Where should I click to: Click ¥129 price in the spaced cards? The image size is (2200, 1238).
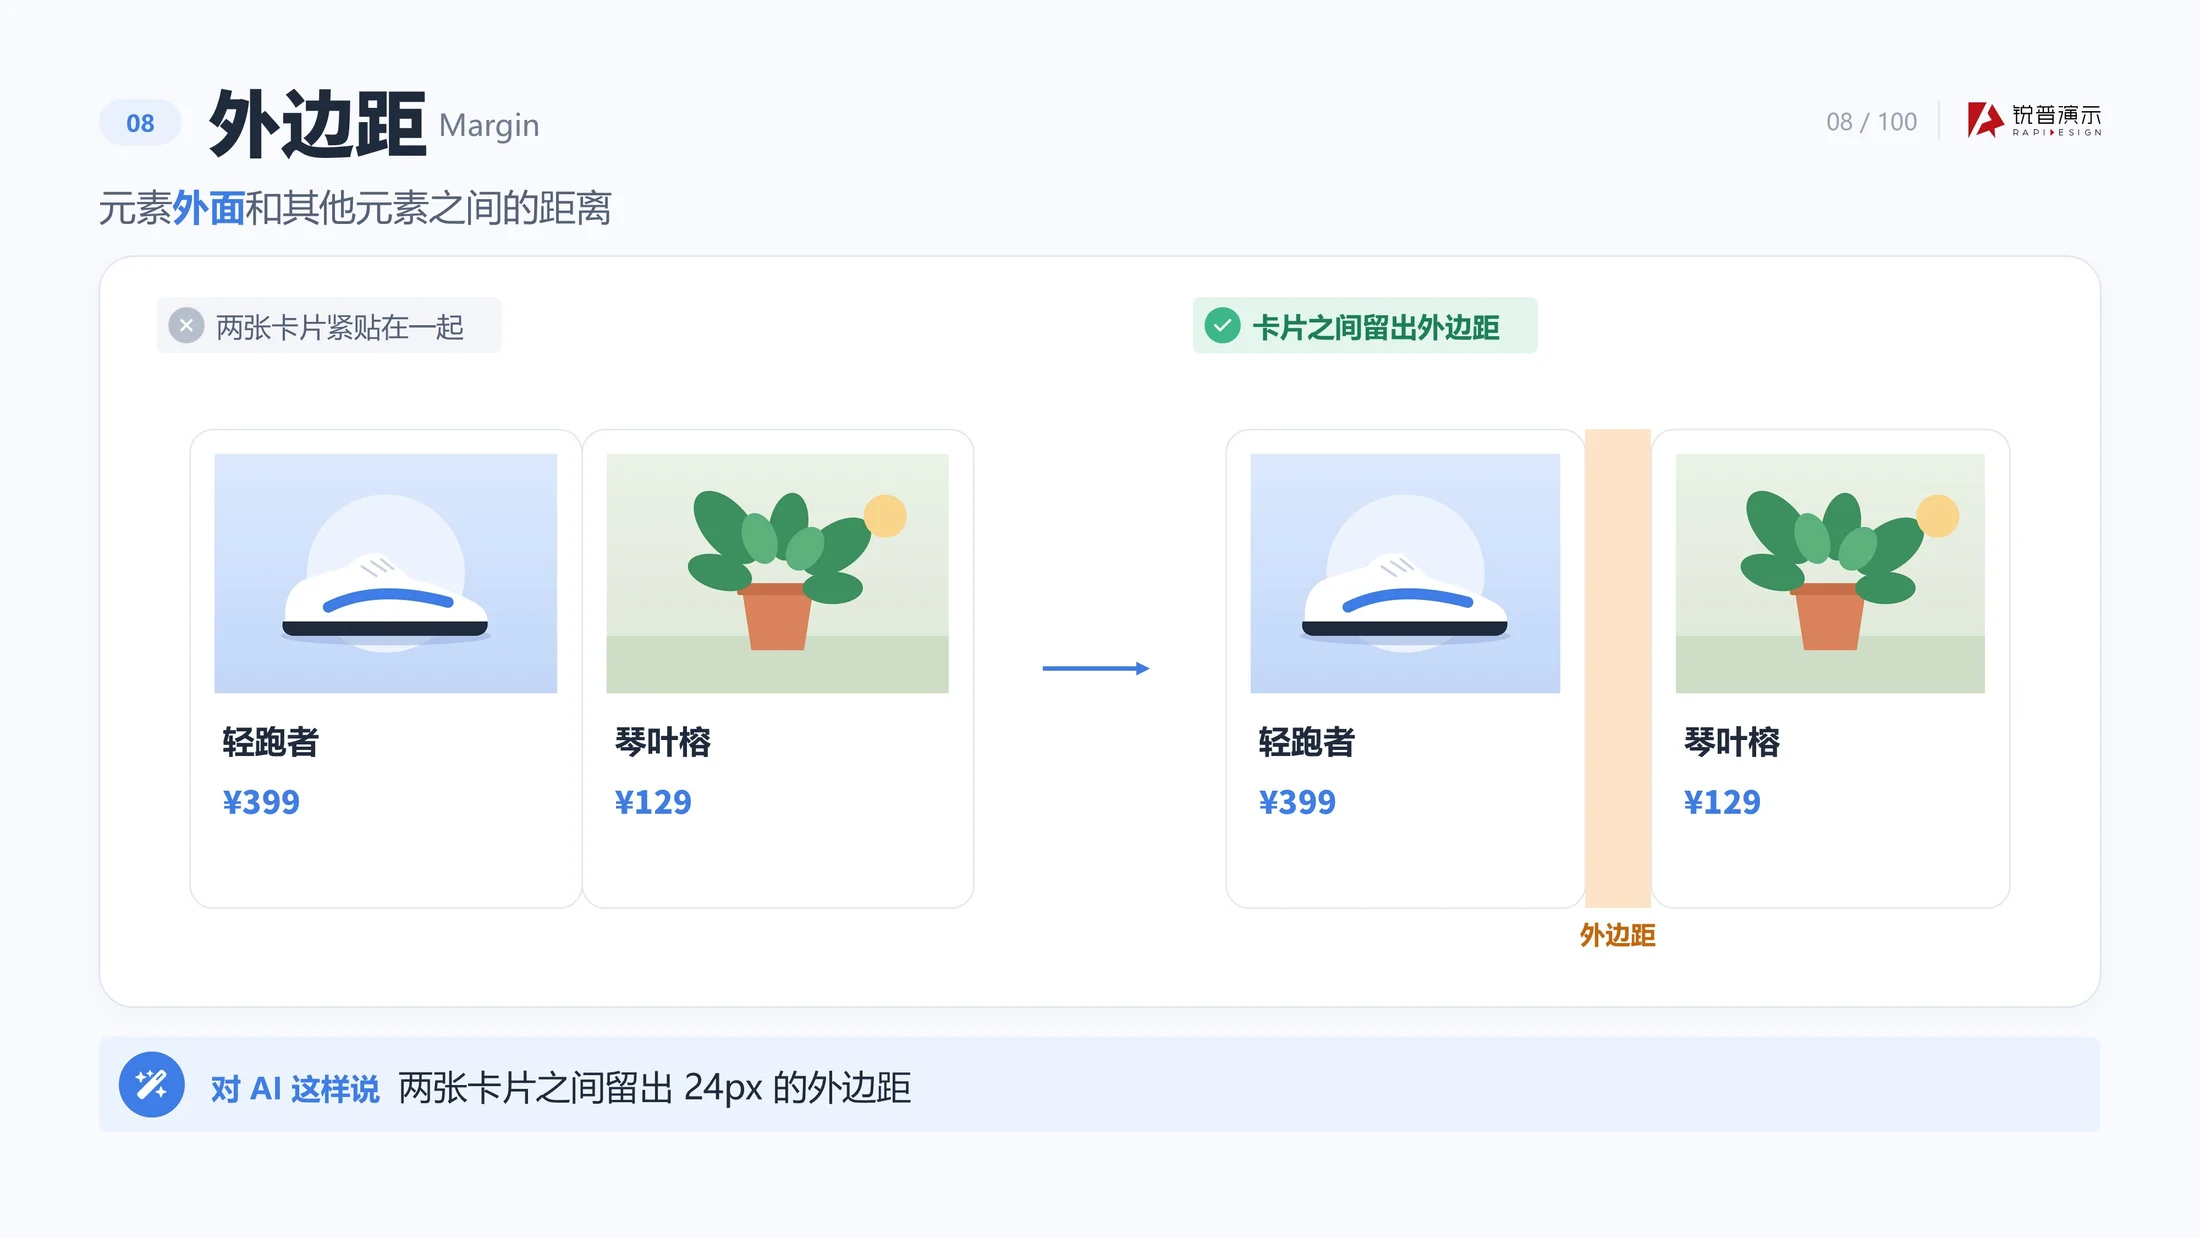click(1722, 802)
